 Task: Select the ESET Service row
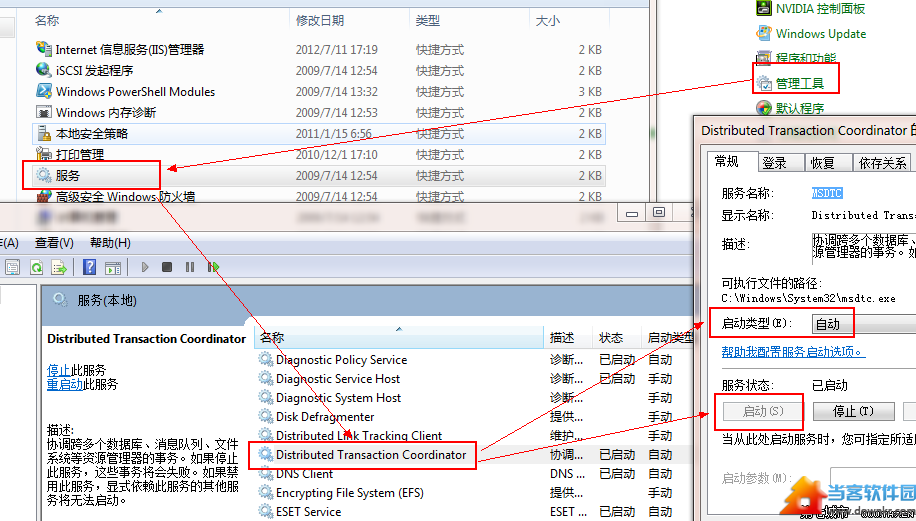point(476,512)
